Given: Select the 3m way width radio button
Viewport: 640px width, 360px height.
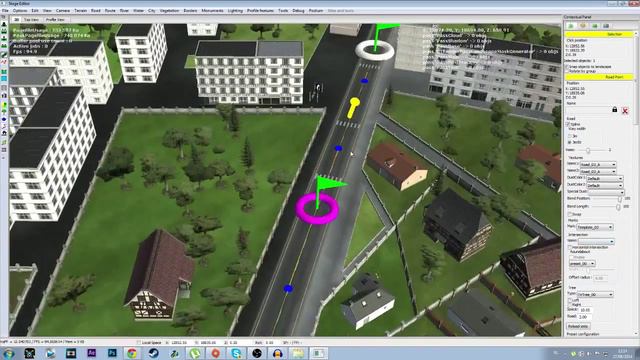Looking at the screenshot, I should coord(570,136).
